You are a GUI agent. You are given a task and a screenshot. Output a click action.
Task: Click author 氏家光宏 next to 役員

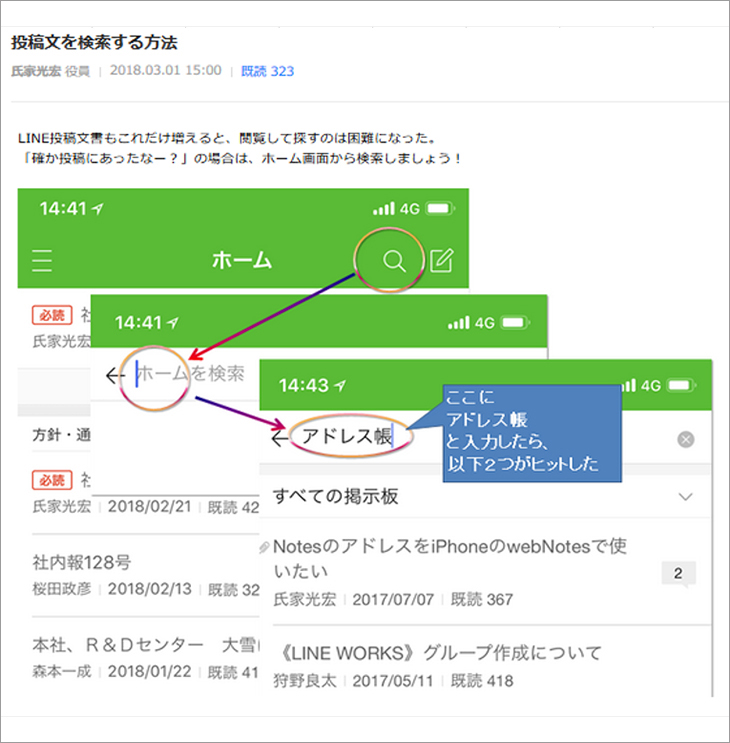pos(35,71)
